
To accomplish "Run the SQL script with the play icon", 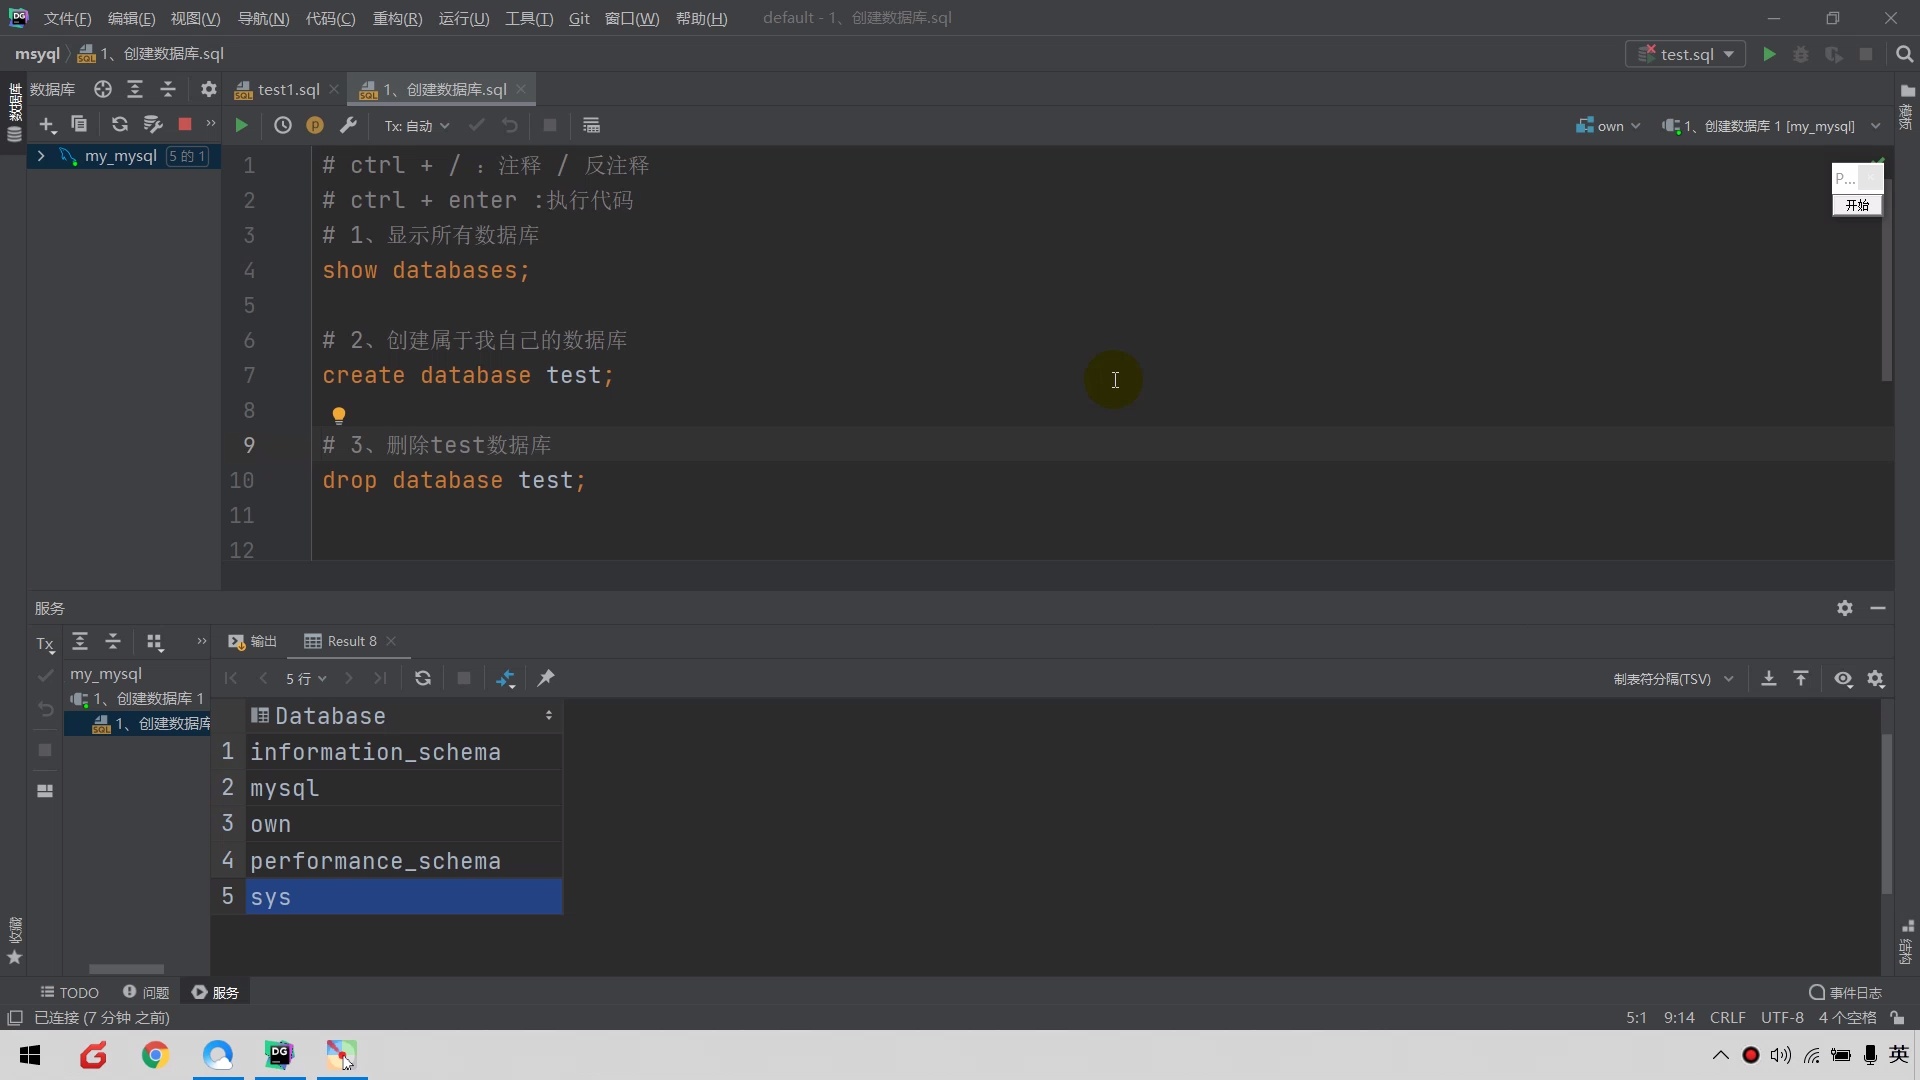I will pos(240,125).
